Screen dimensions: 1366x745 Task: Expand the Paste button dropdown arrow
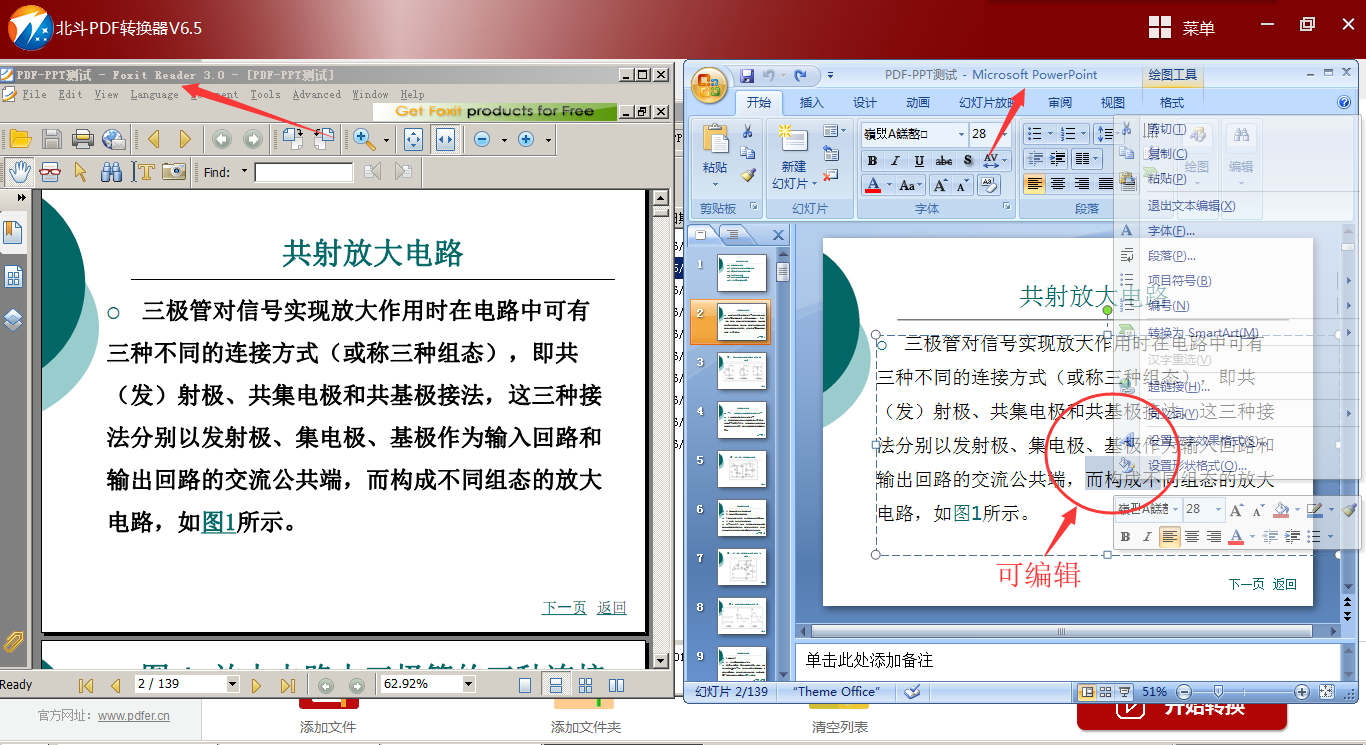[x=715, y=185]
